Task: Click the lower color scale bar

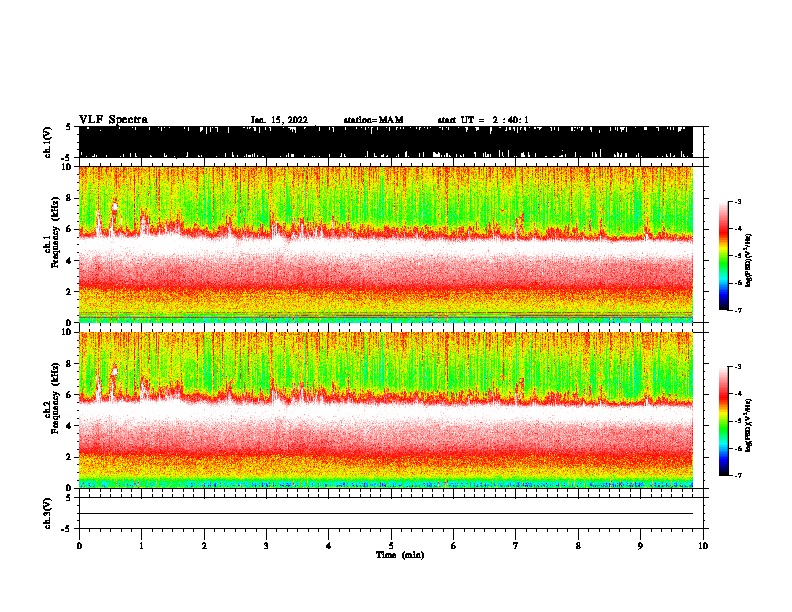Action: pyautogui.click(x=724, y=421)
